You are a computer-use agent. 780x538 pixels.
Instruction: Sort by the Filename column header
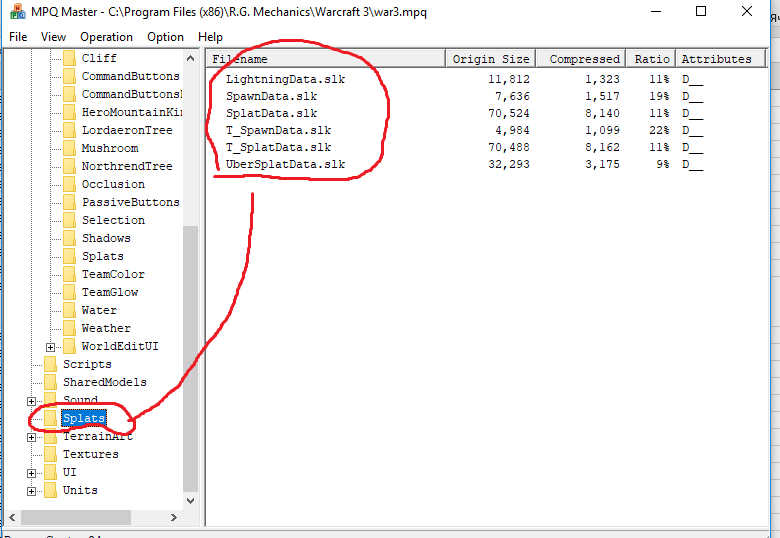point(326,59)
